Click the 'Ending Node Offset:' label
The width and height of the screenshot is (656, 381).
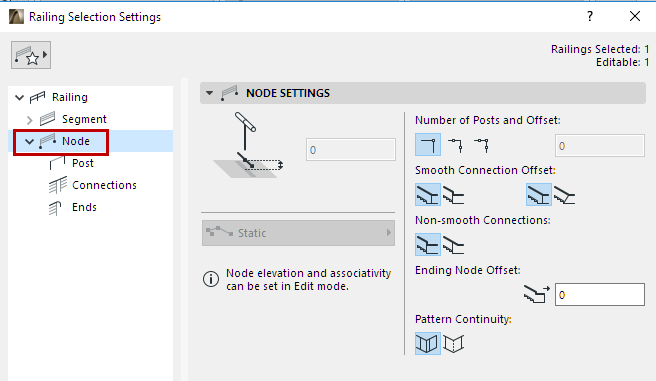(x=468, y=271)
